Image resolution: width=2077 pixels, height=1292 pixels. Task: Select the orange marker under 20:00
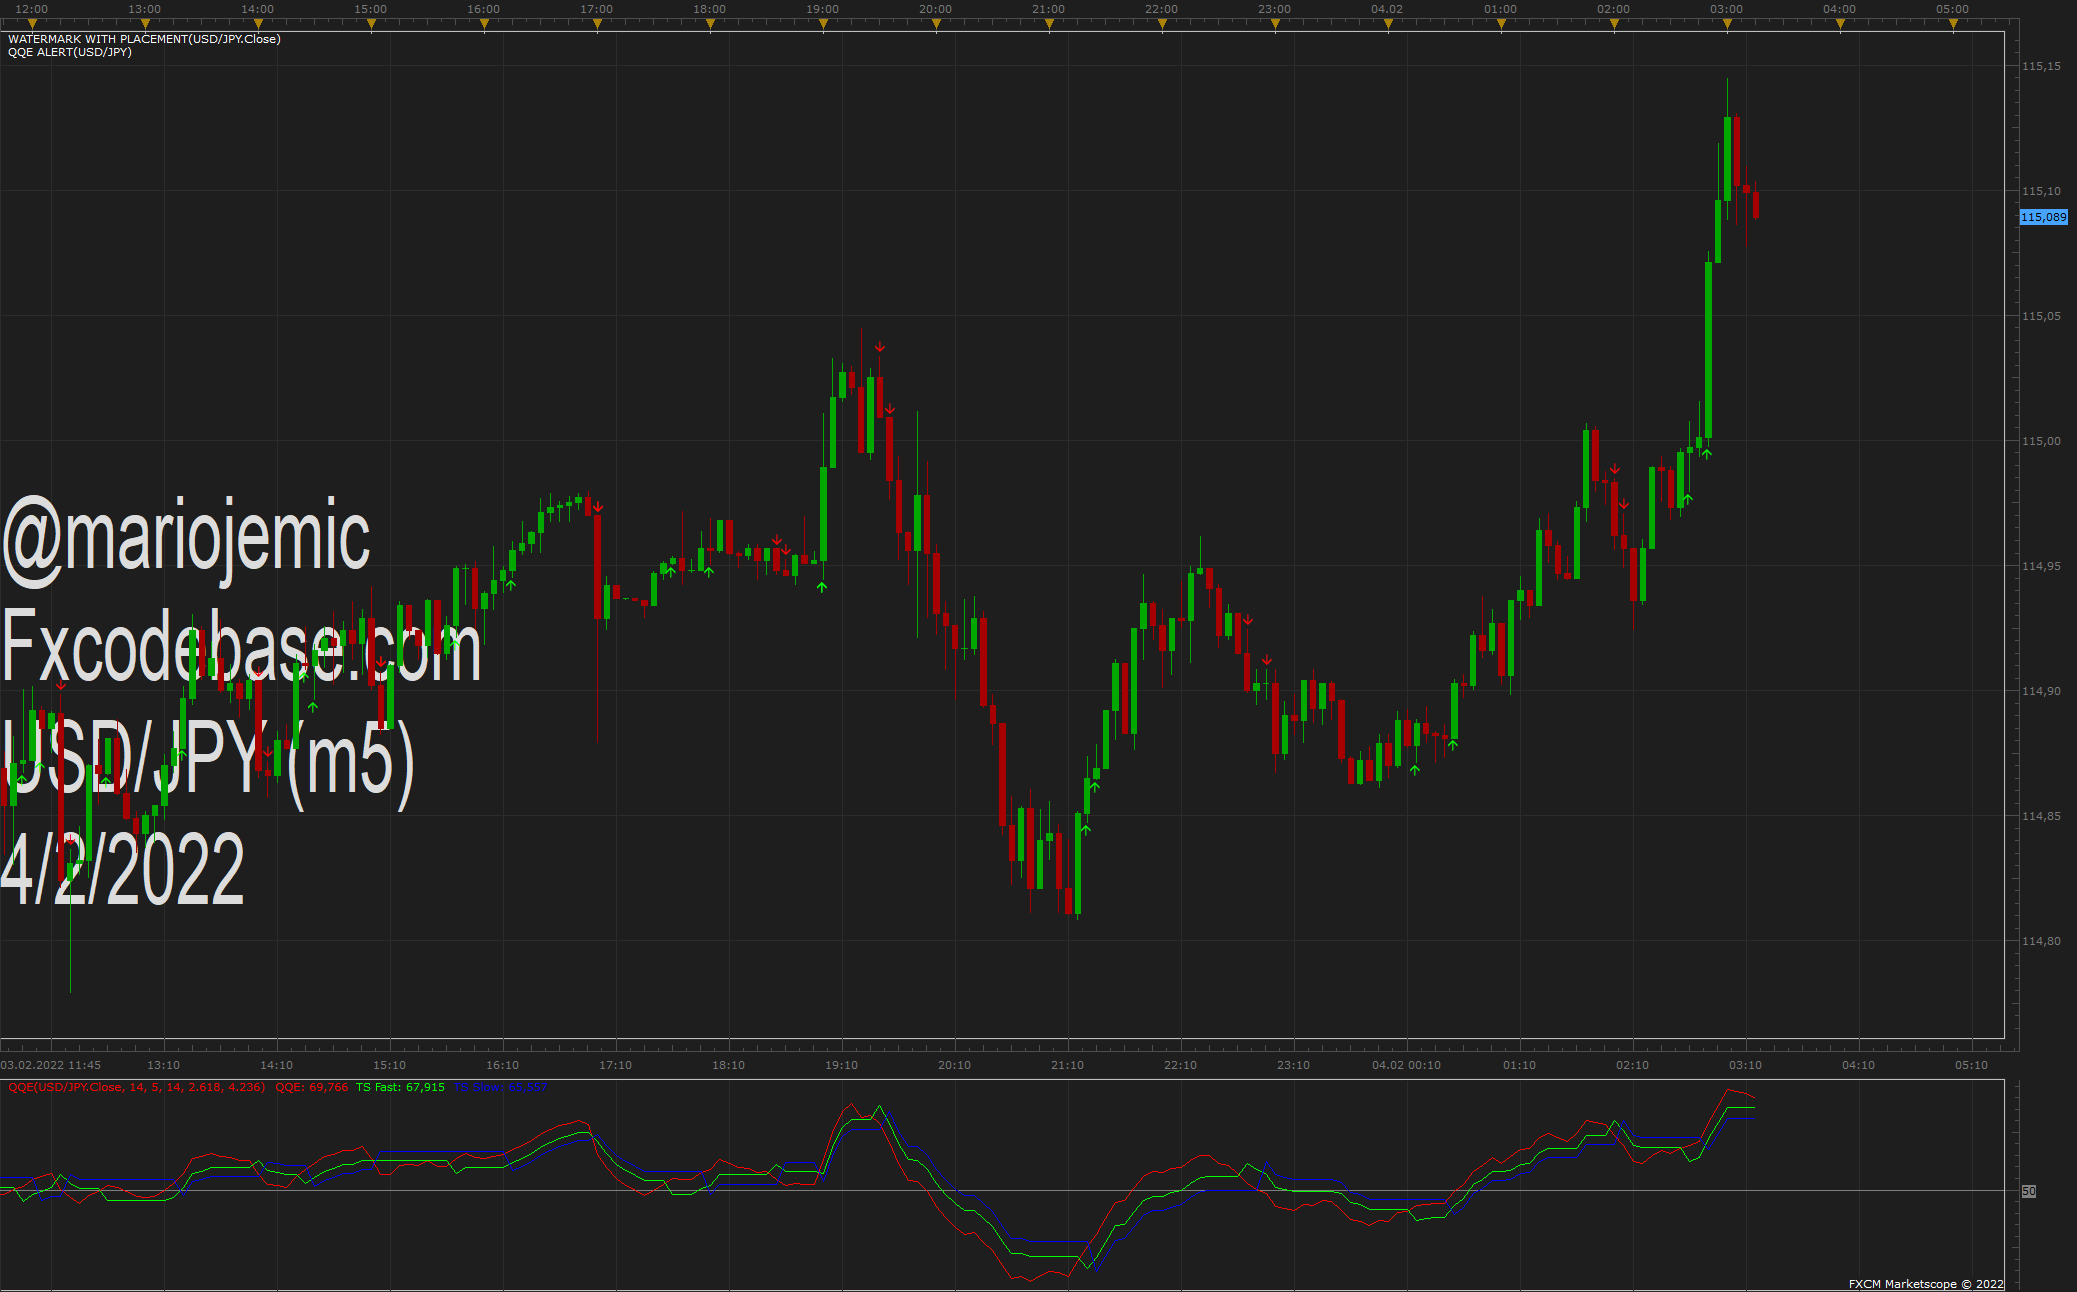click(x=936, y=24)
